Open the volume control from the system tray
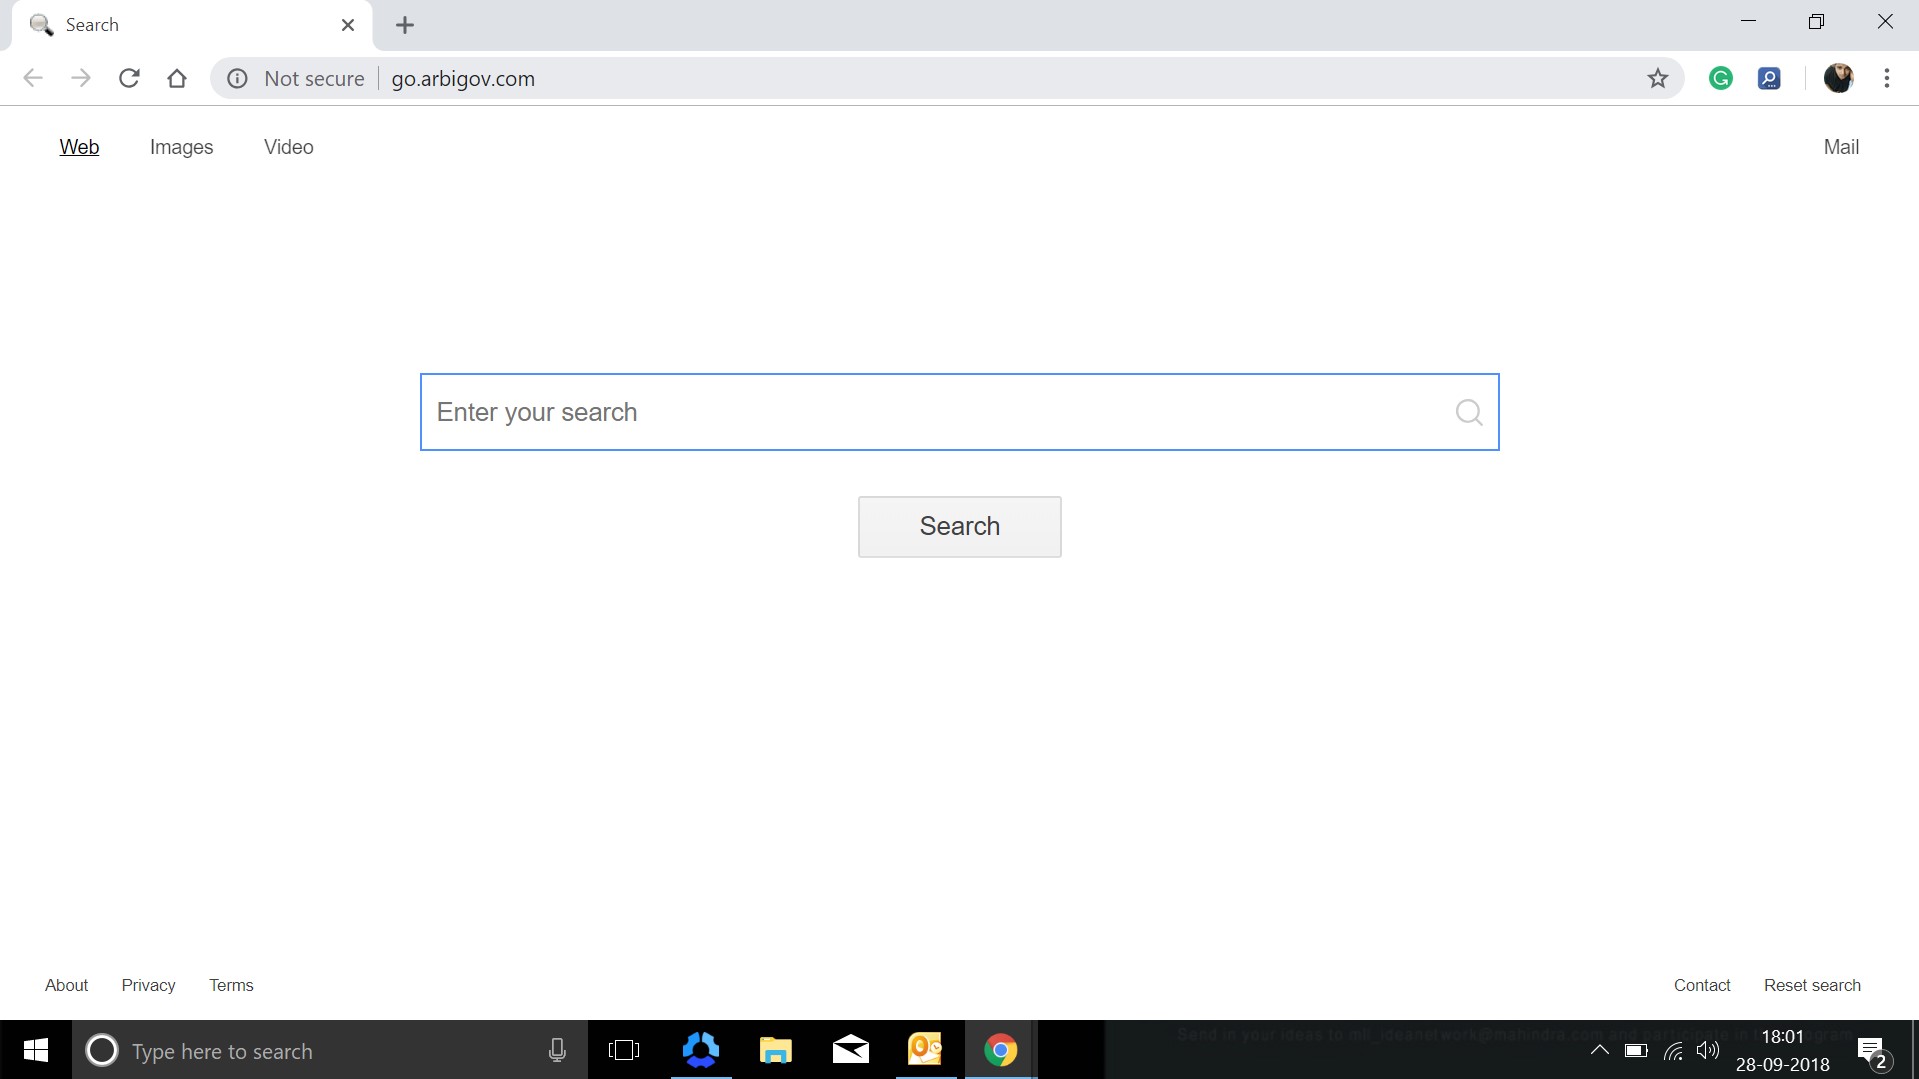Viewport: 1919px width, 1079px height. coord(1708,1050)
